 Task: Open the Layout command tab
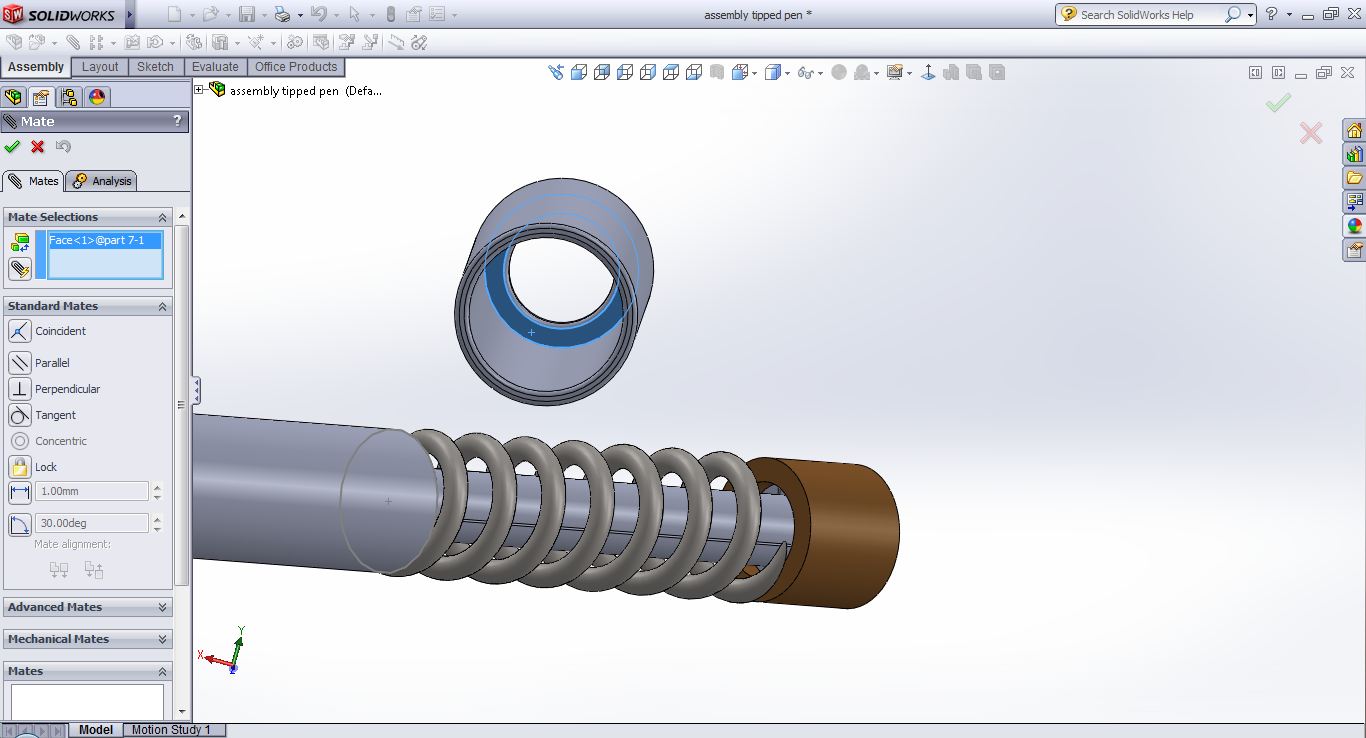[100, 67]
